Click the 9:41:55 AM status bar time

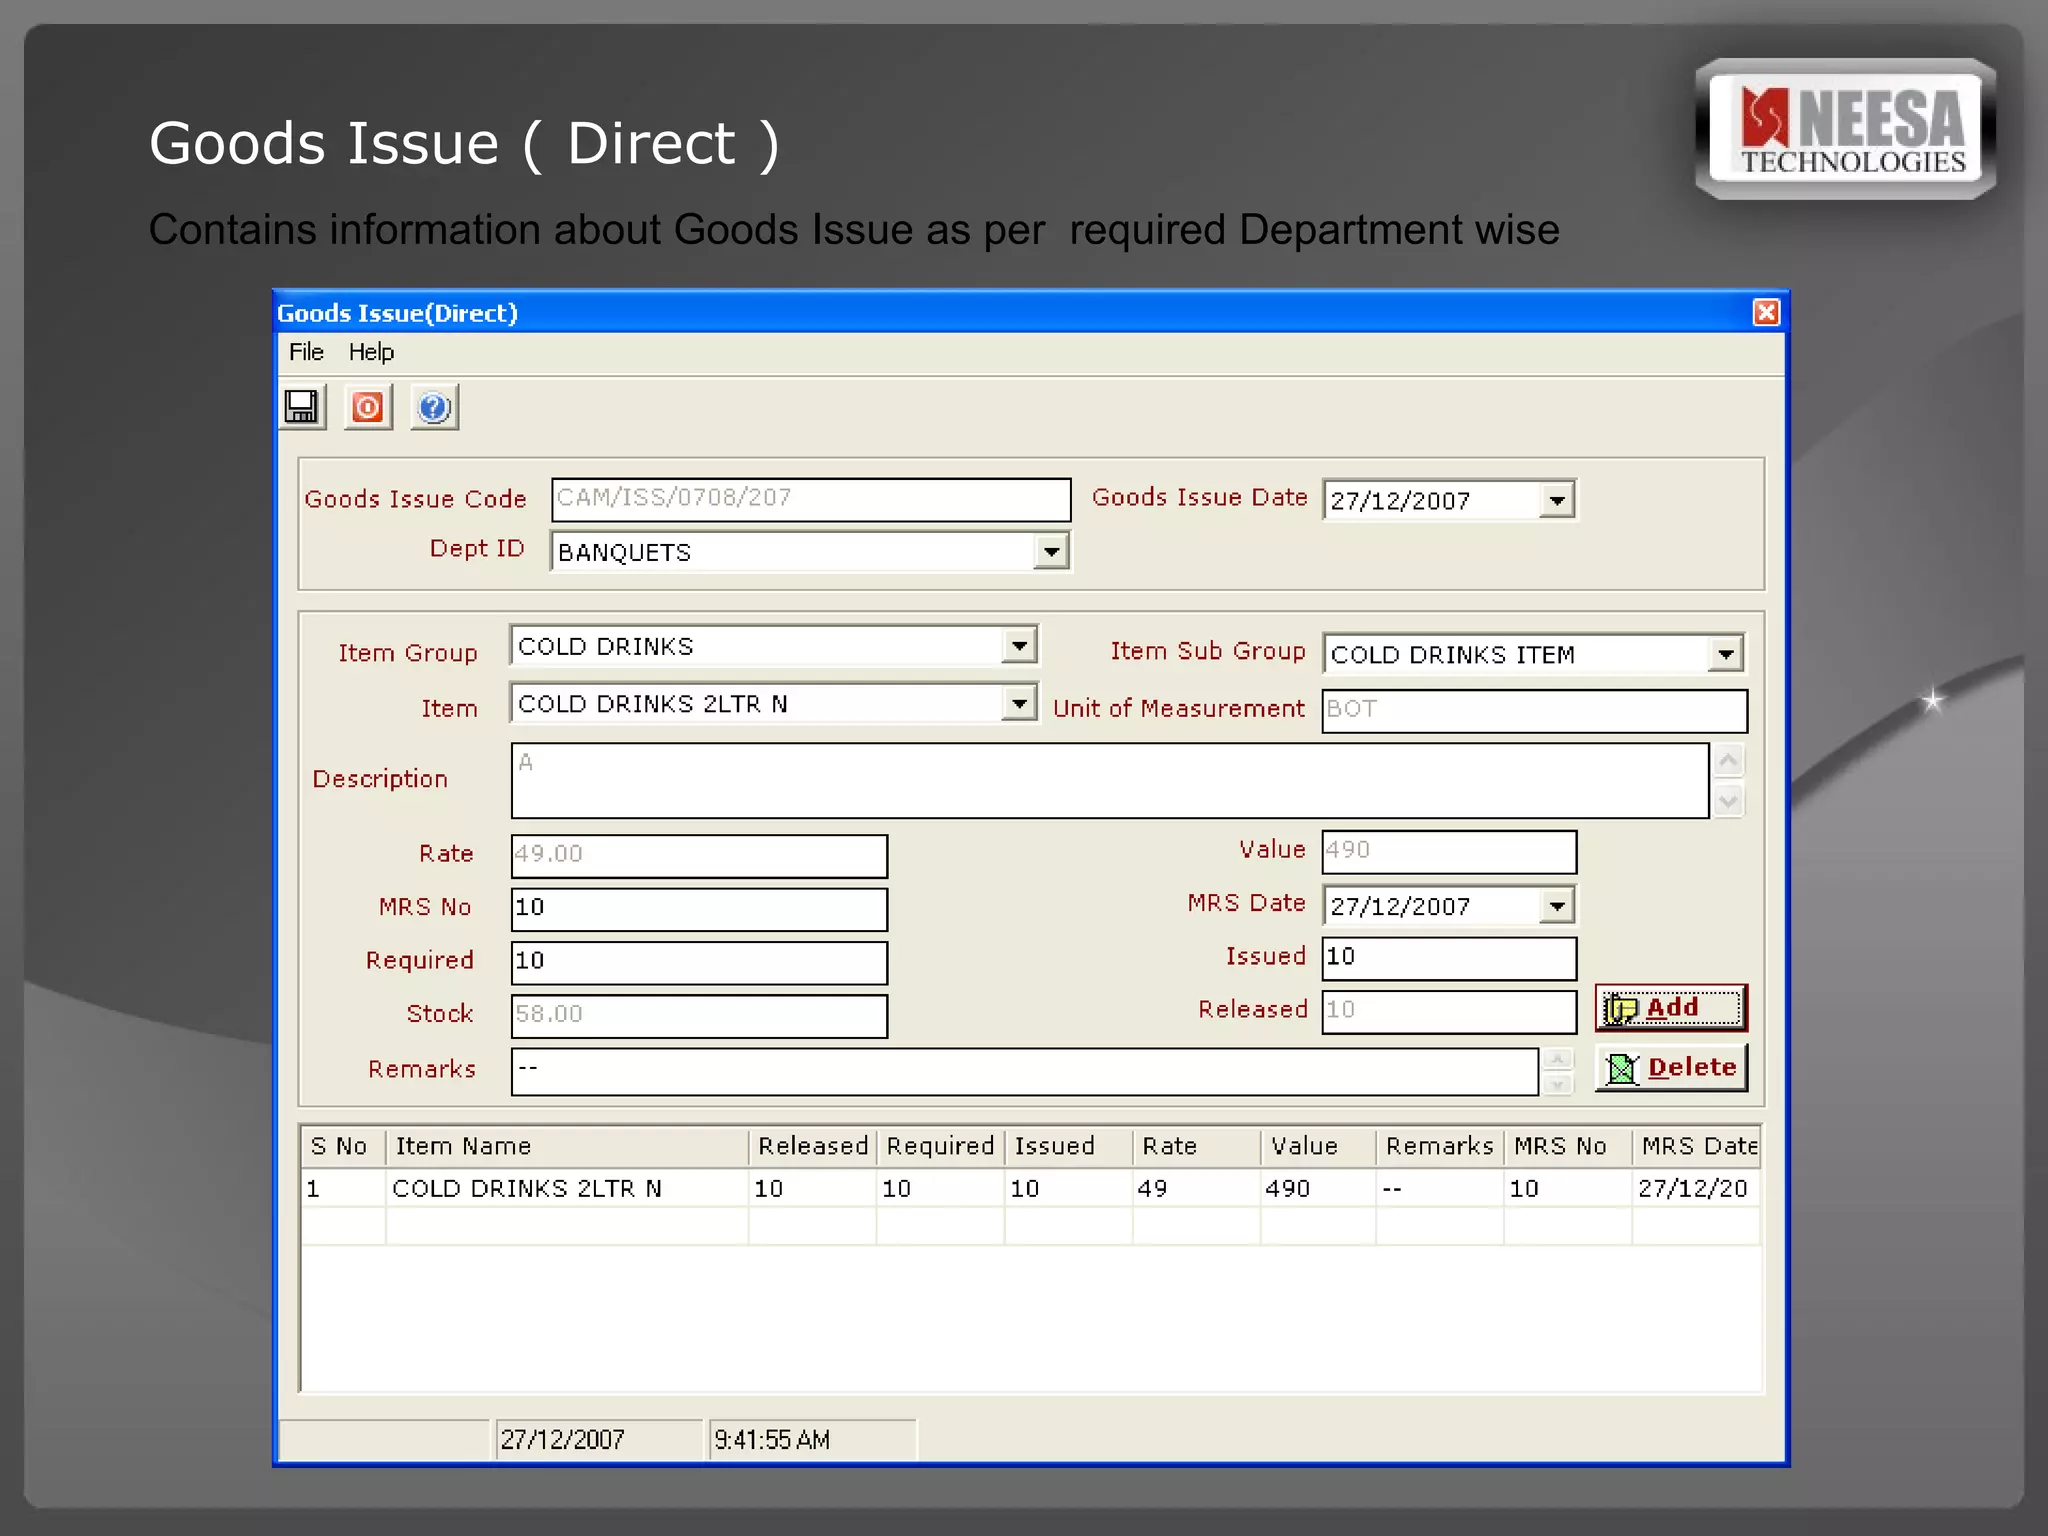[771, 1440]
